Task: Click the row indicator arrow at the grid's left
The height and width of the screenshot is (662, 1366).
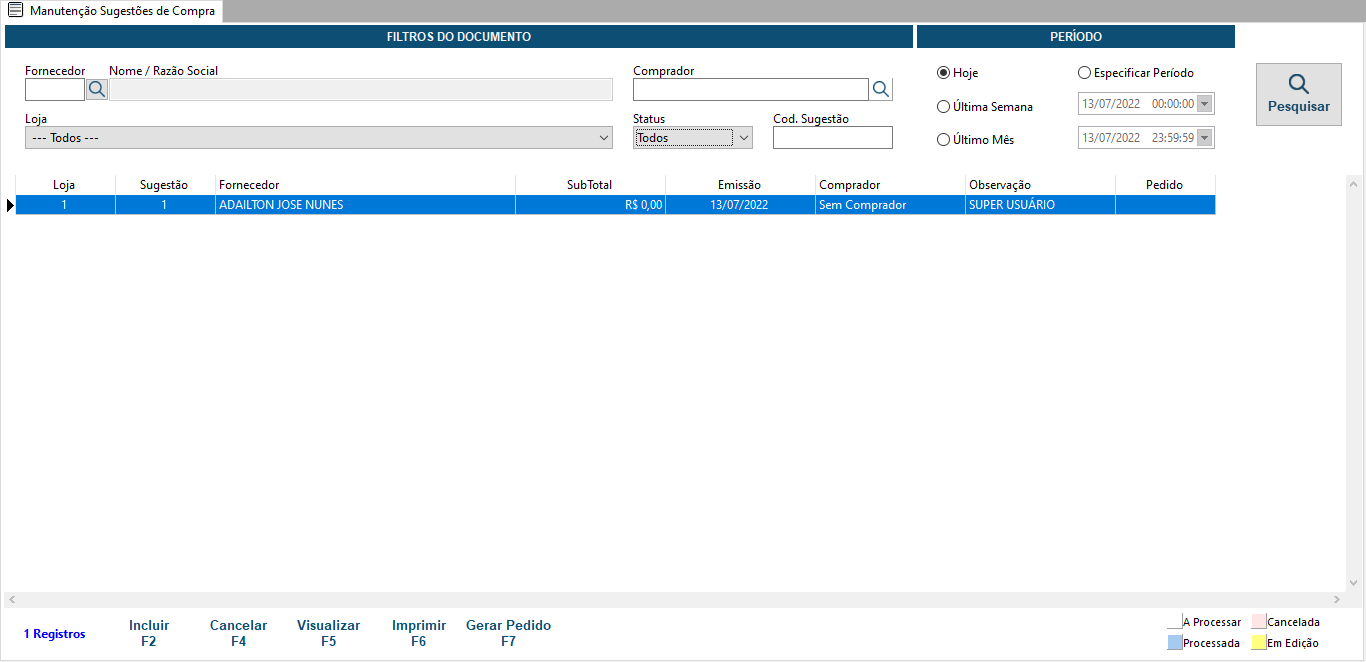Action: (x=10, y=205)
